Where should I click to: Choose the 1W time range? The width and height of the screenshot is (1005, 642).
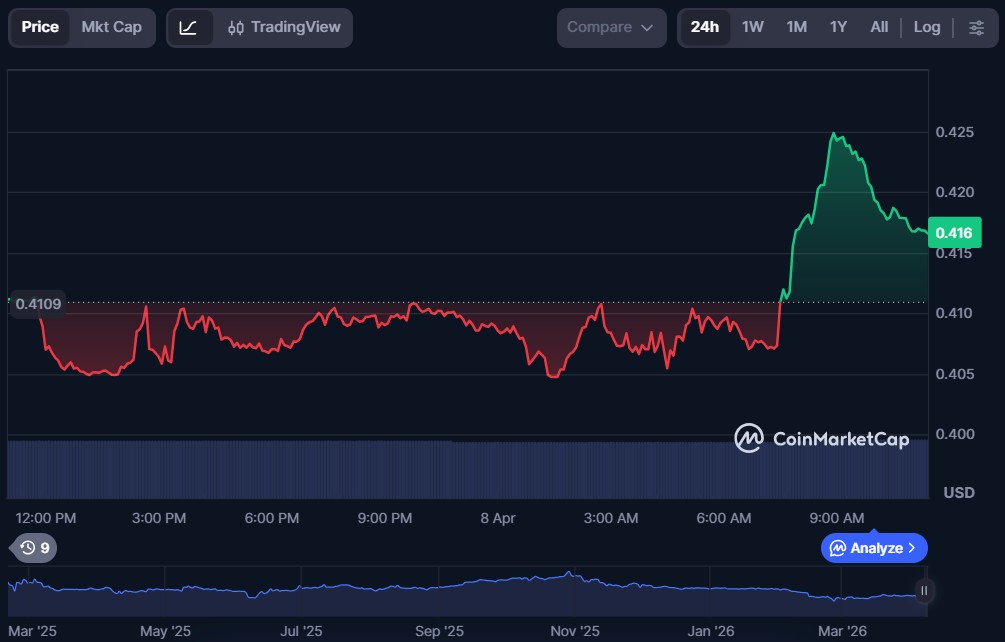[752, 27]
